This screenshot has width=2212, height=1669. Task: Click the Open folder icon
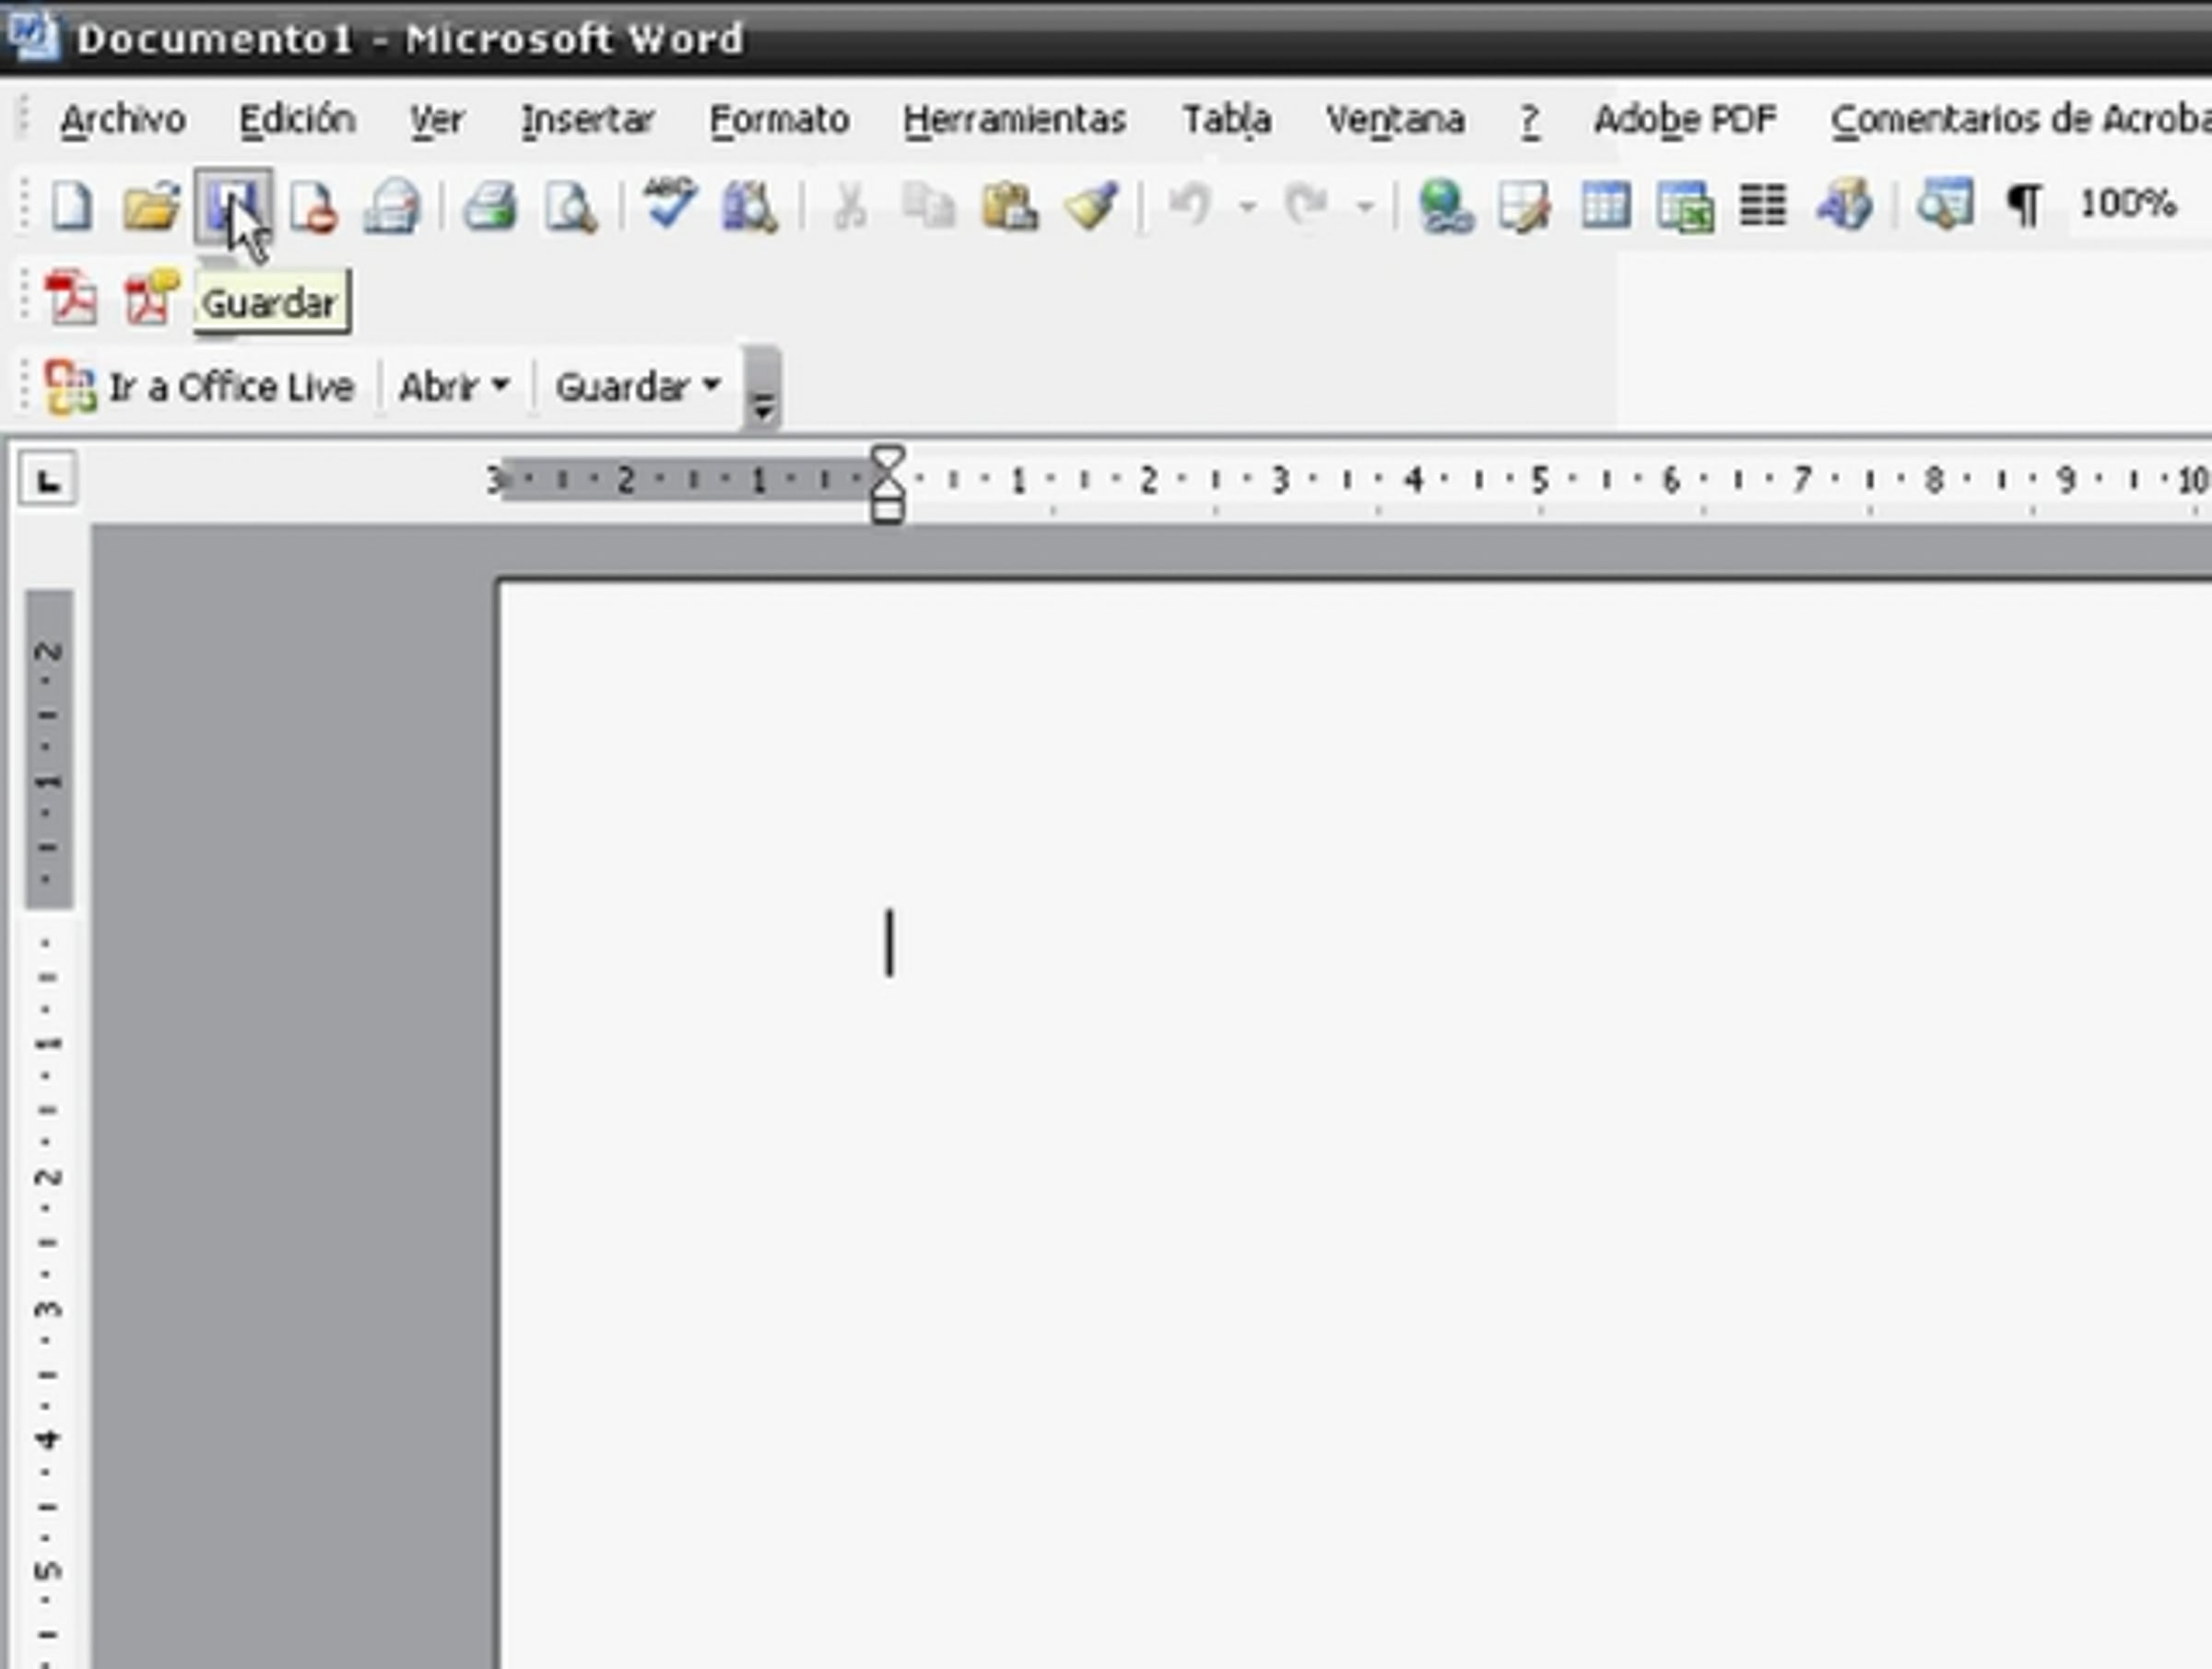(x=150, y=207)
